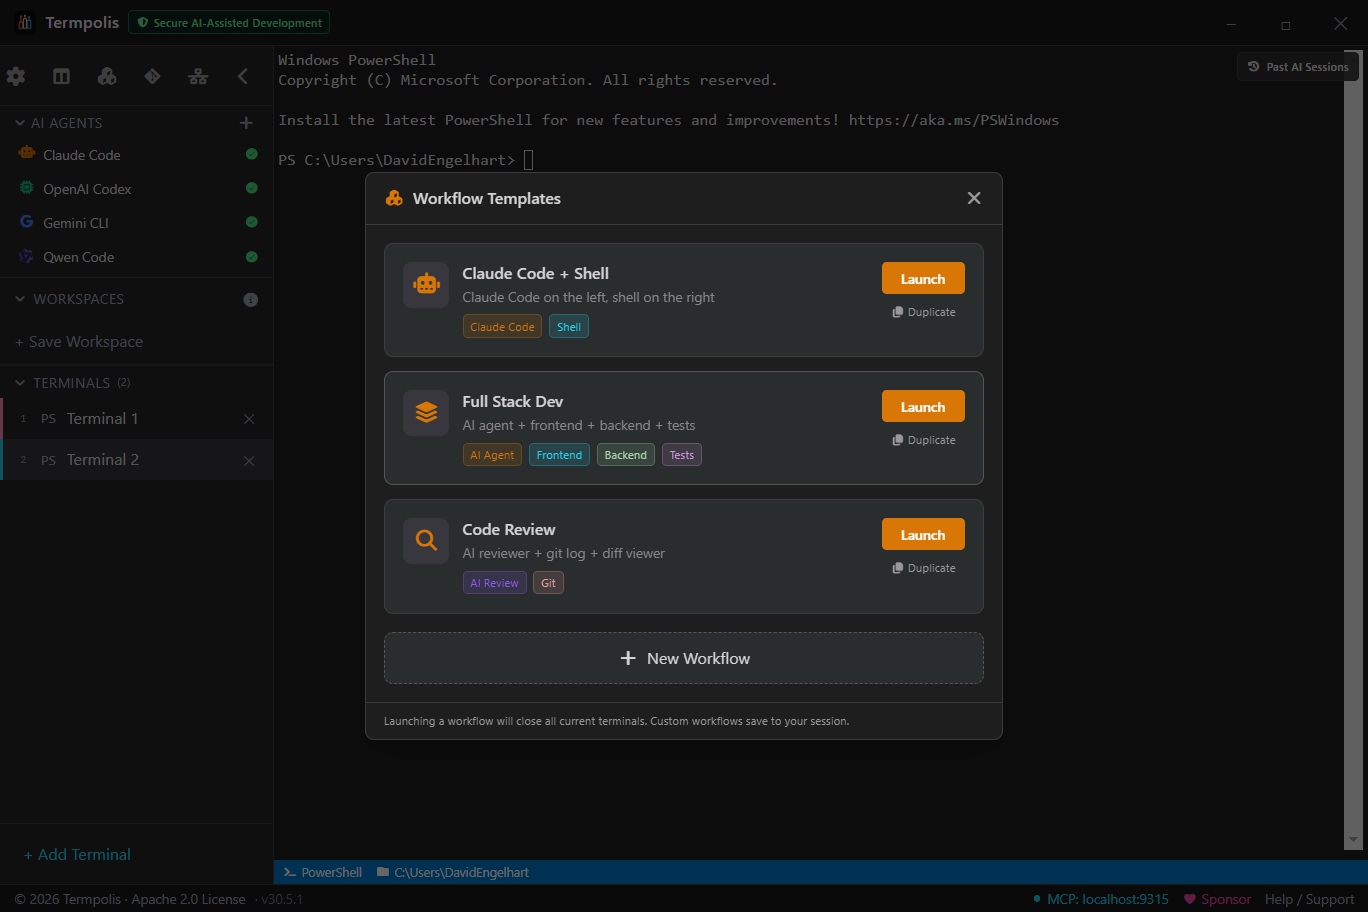Select Gemini CLI agent
Screen dimensions: 1368x912
click(136, 223)
